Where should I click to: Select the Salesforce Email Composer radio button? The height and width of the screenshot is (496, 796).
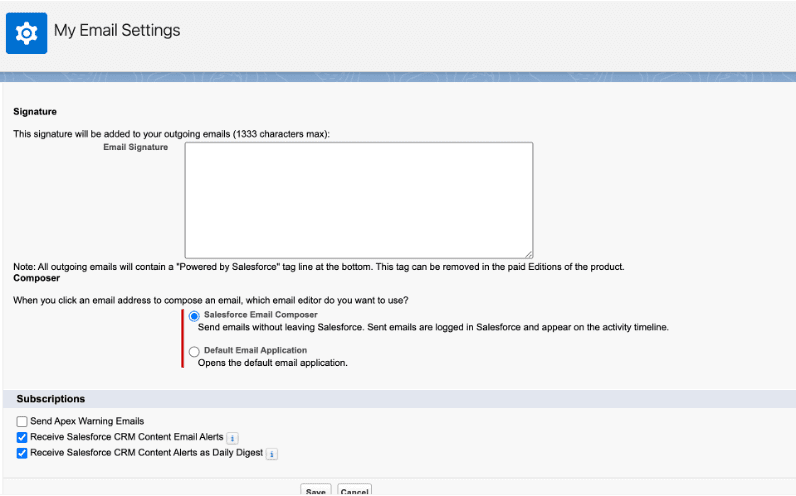coord(194,316)
